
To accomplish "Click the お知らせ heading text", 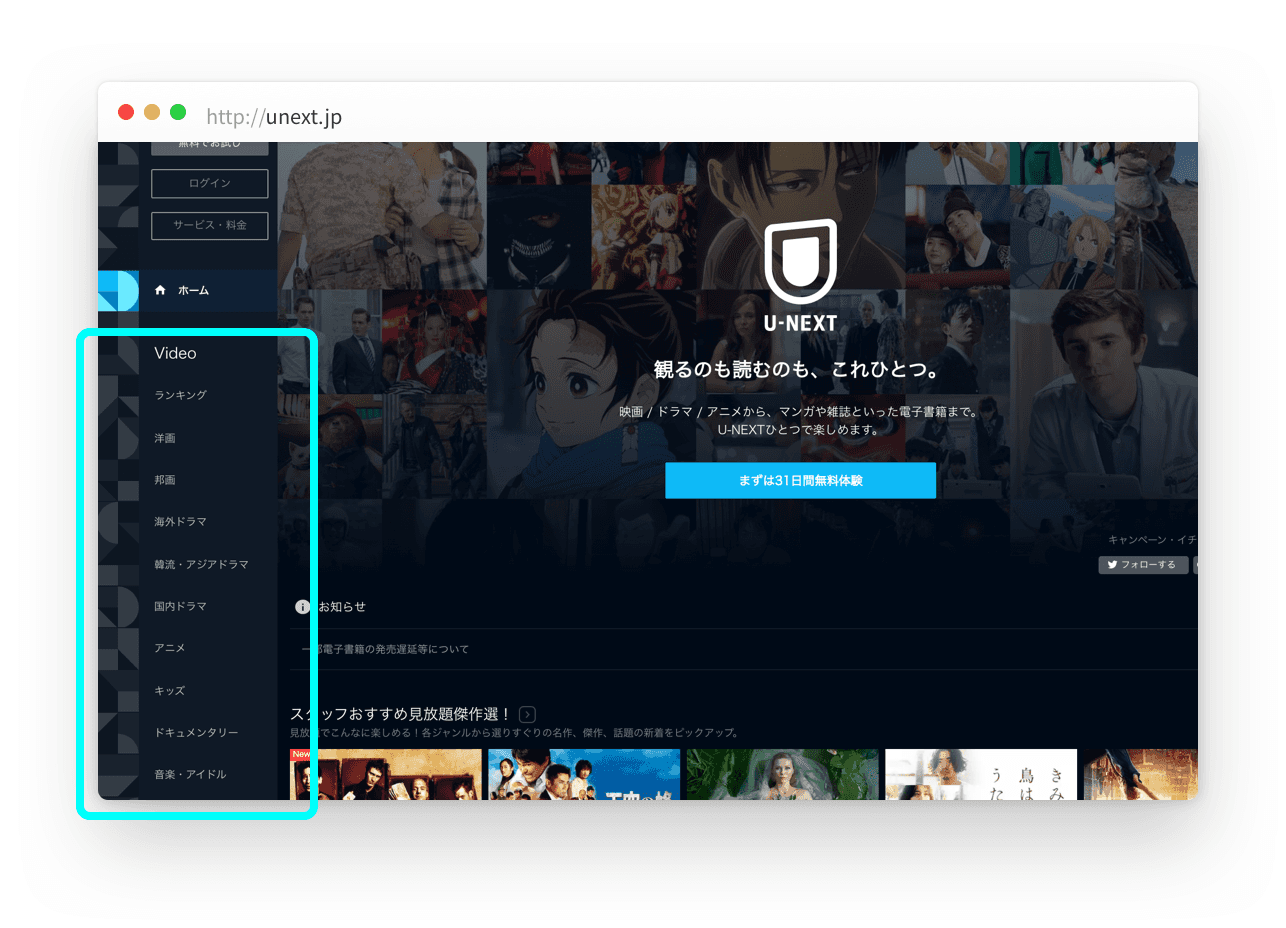I will (x=342, y=607).
